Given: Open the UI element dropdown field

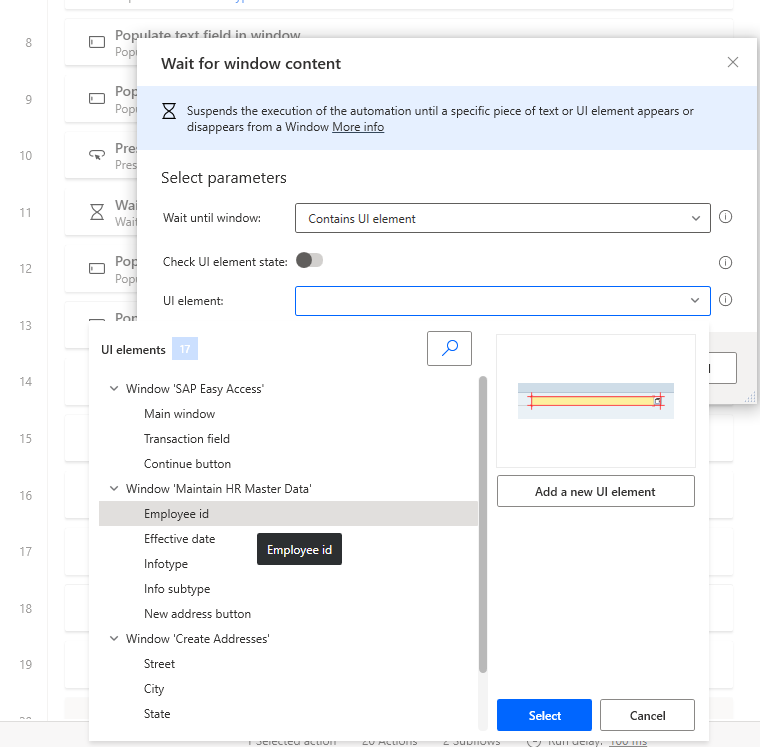Looking at the screenshot, I should 503,301.
